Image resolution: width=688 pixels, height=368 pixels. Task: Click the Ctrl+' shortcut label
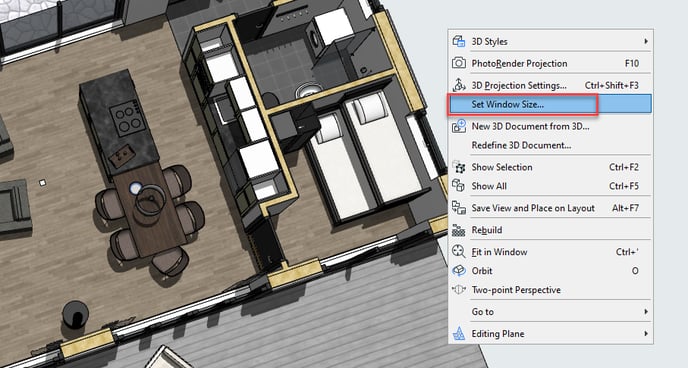[x=627, y=252]
